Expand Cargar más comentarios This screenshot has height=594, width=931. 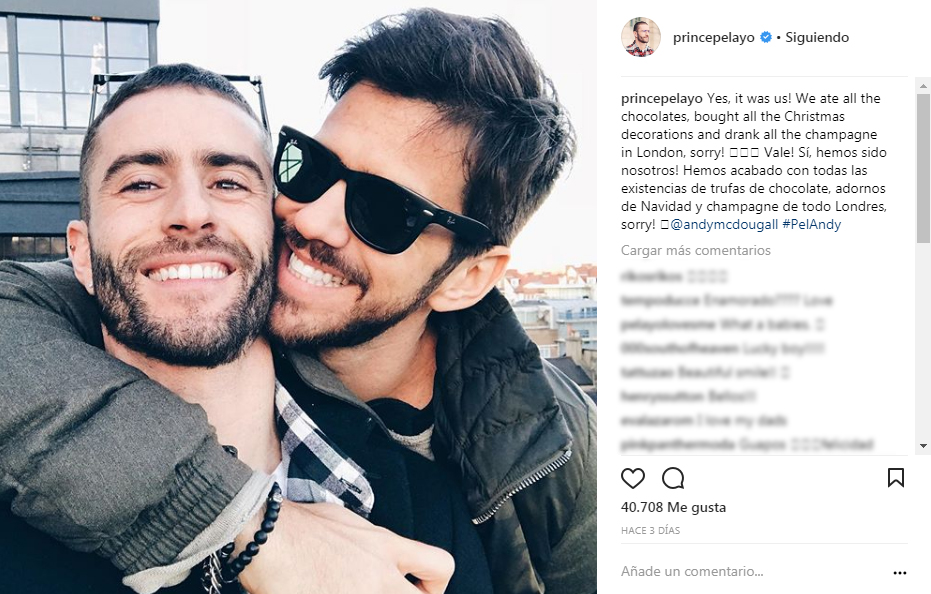point(695,251)
